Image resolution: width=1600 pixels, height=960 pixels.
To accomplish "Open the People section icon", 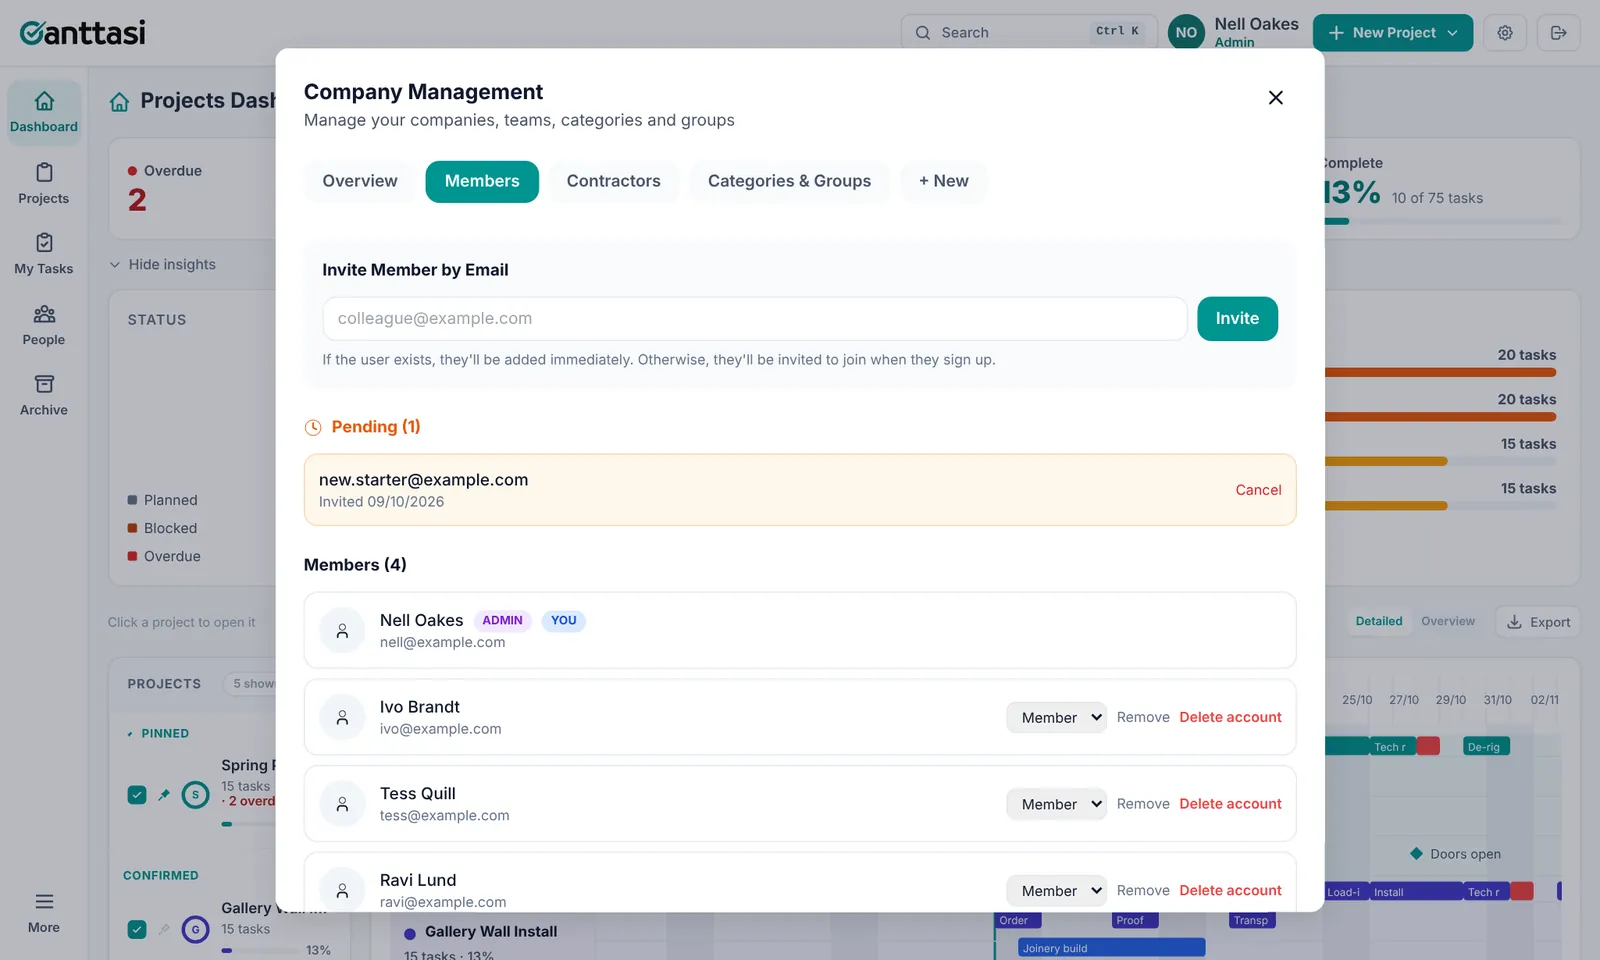I will pyautogui.click(x=44, y=325).
